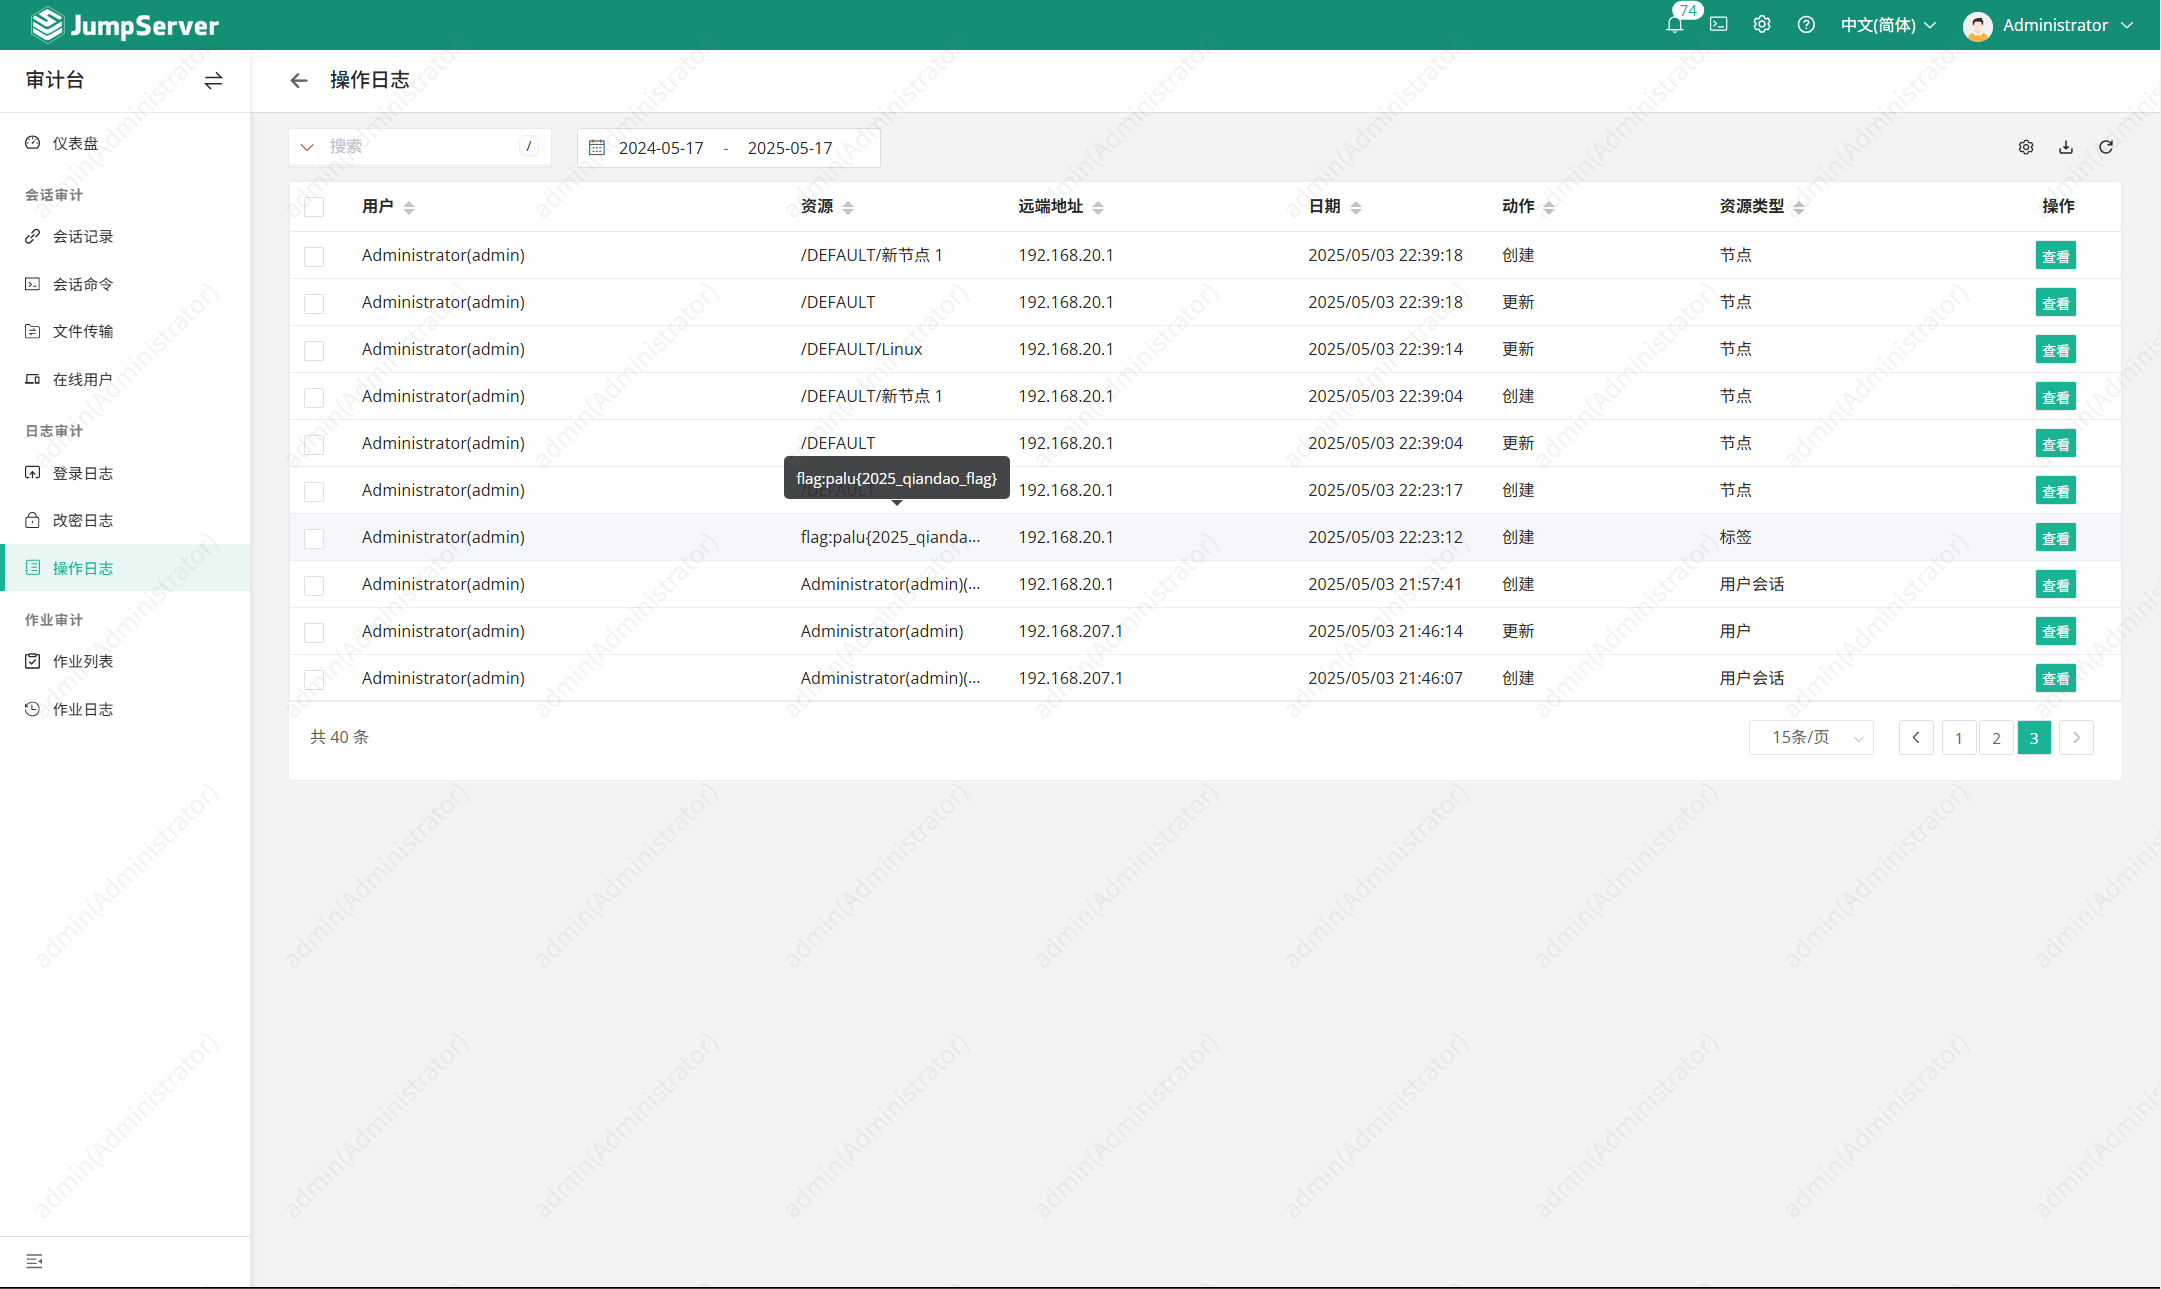Click resource cell flag:palu{2025_qianda...
Screen dimensions: 2161x1289
[890, 538]
